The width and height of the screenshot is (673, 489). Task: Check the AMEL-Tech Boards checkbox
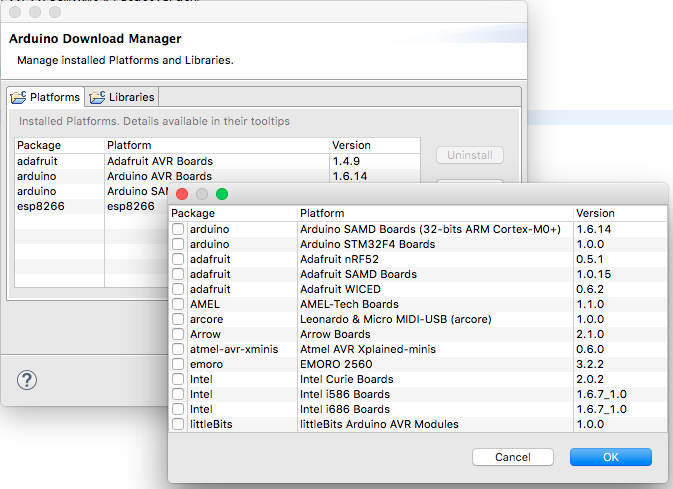[178, 304]
